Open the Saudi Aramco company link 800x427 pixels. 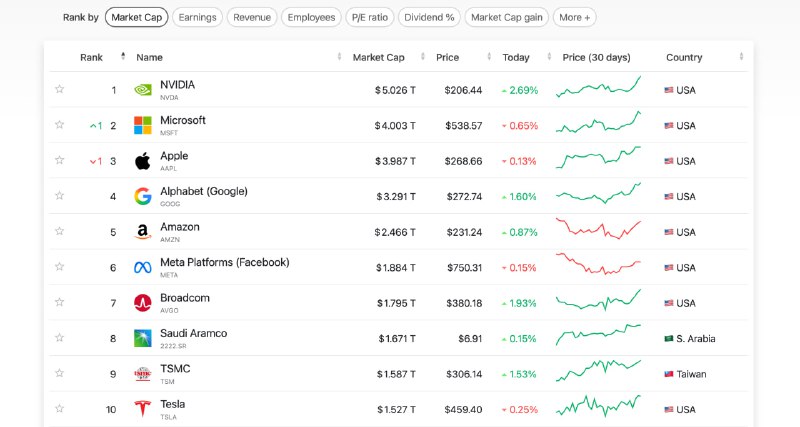(x=193, y=333)
